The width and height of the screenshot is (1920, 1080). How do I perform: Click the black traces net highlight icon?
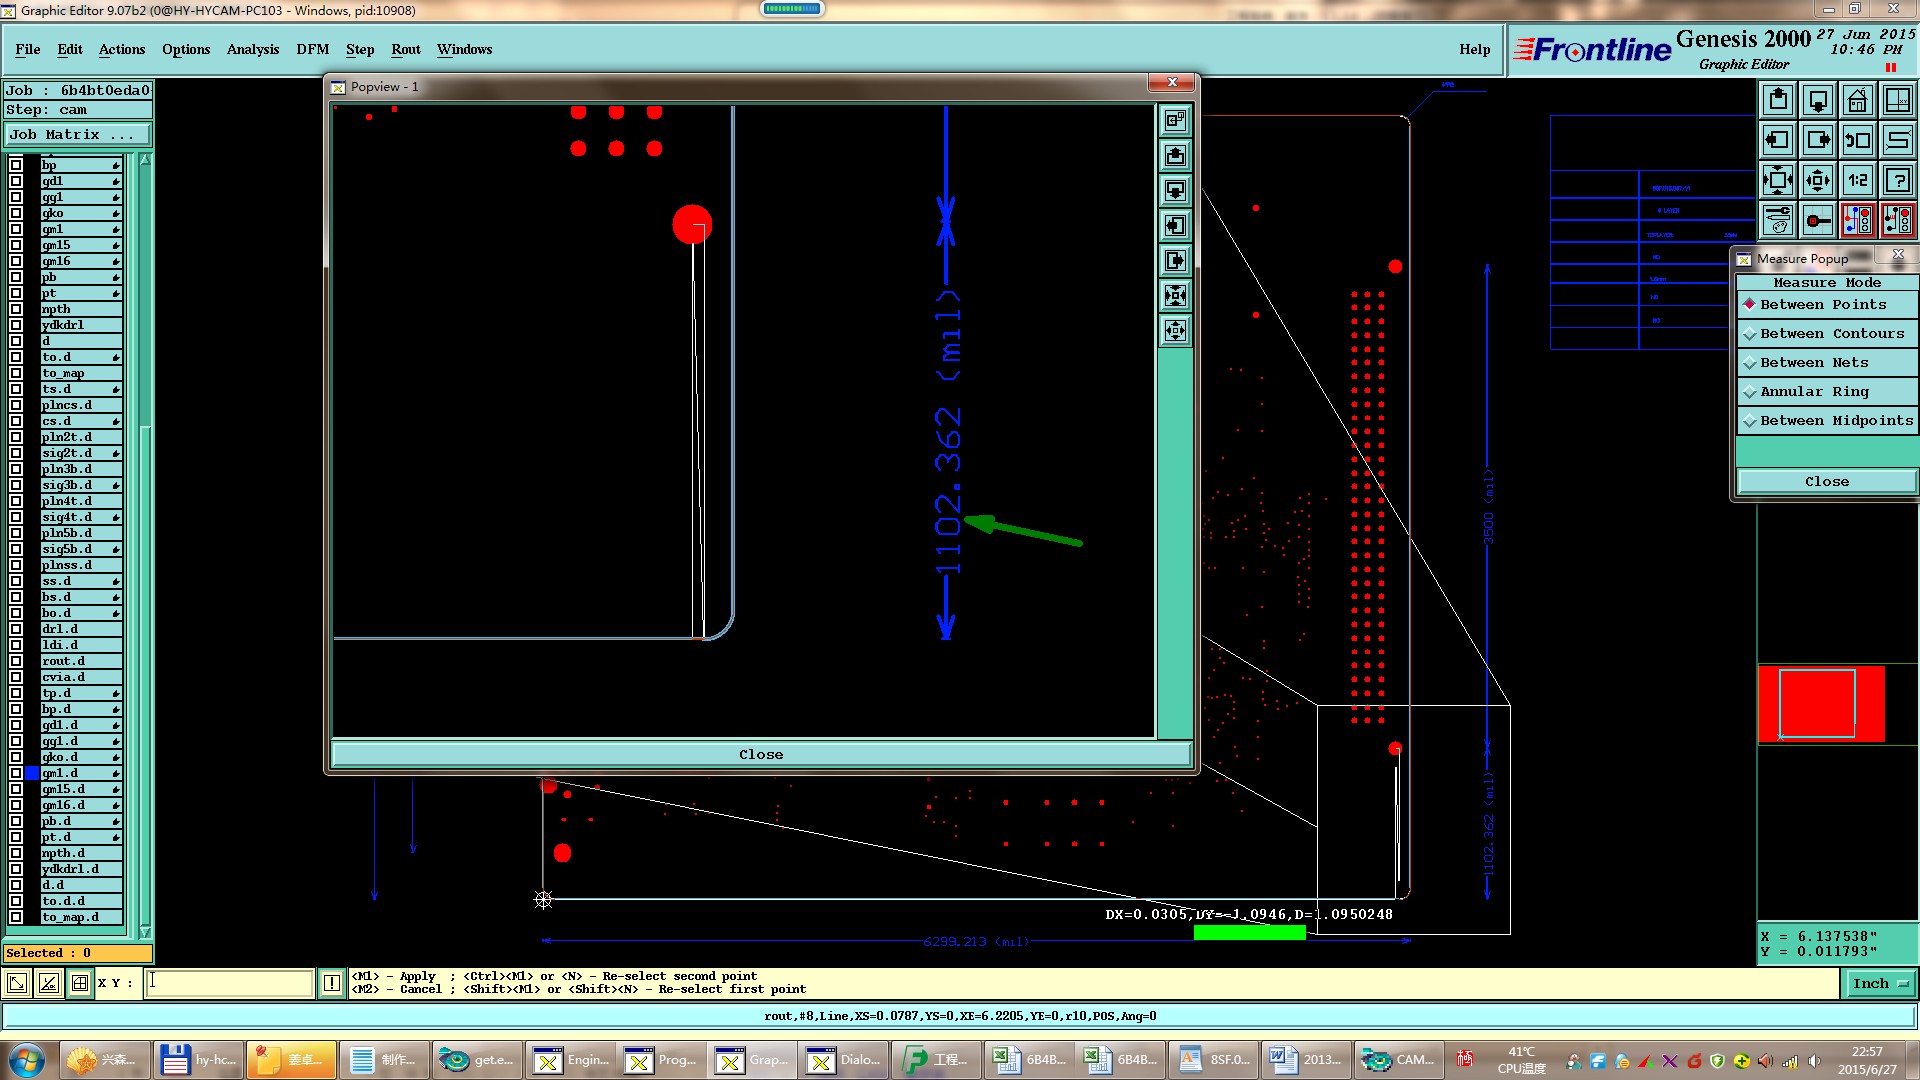point(1898,220)
